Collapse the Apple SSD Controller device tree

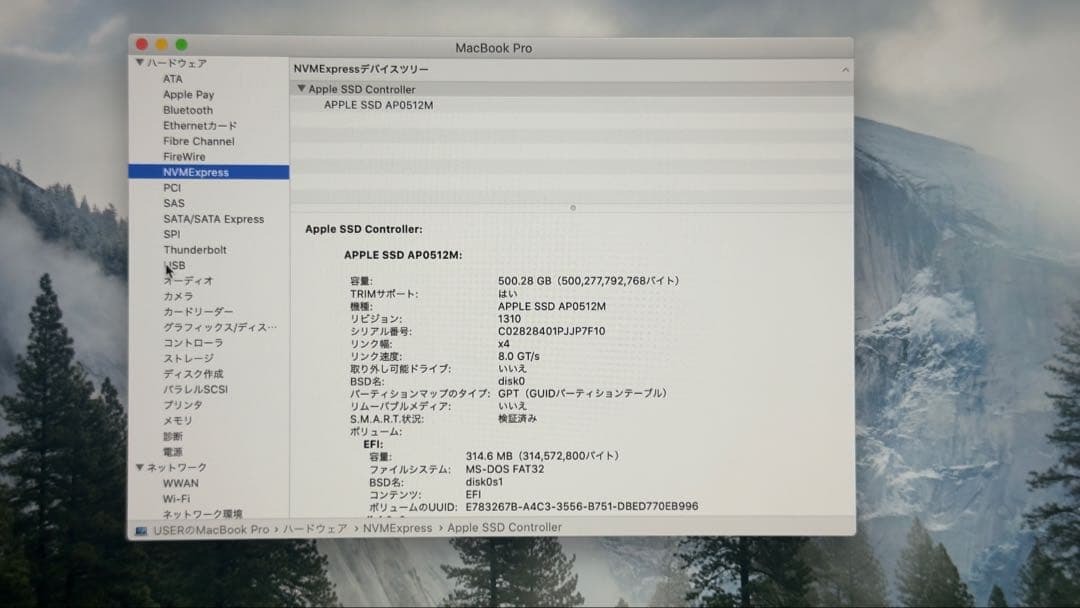302,89
